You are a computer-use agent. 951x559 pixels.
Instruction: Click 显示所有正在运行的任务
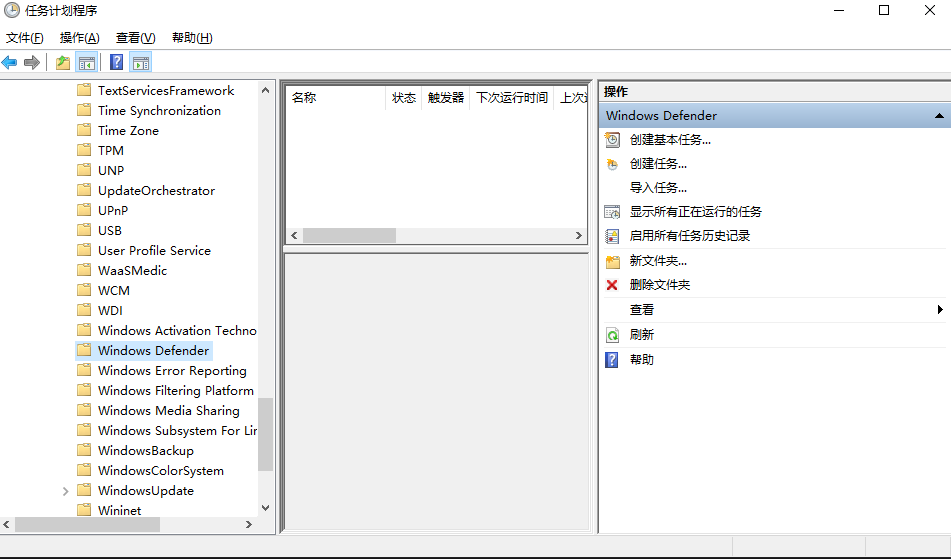(696, 212)
